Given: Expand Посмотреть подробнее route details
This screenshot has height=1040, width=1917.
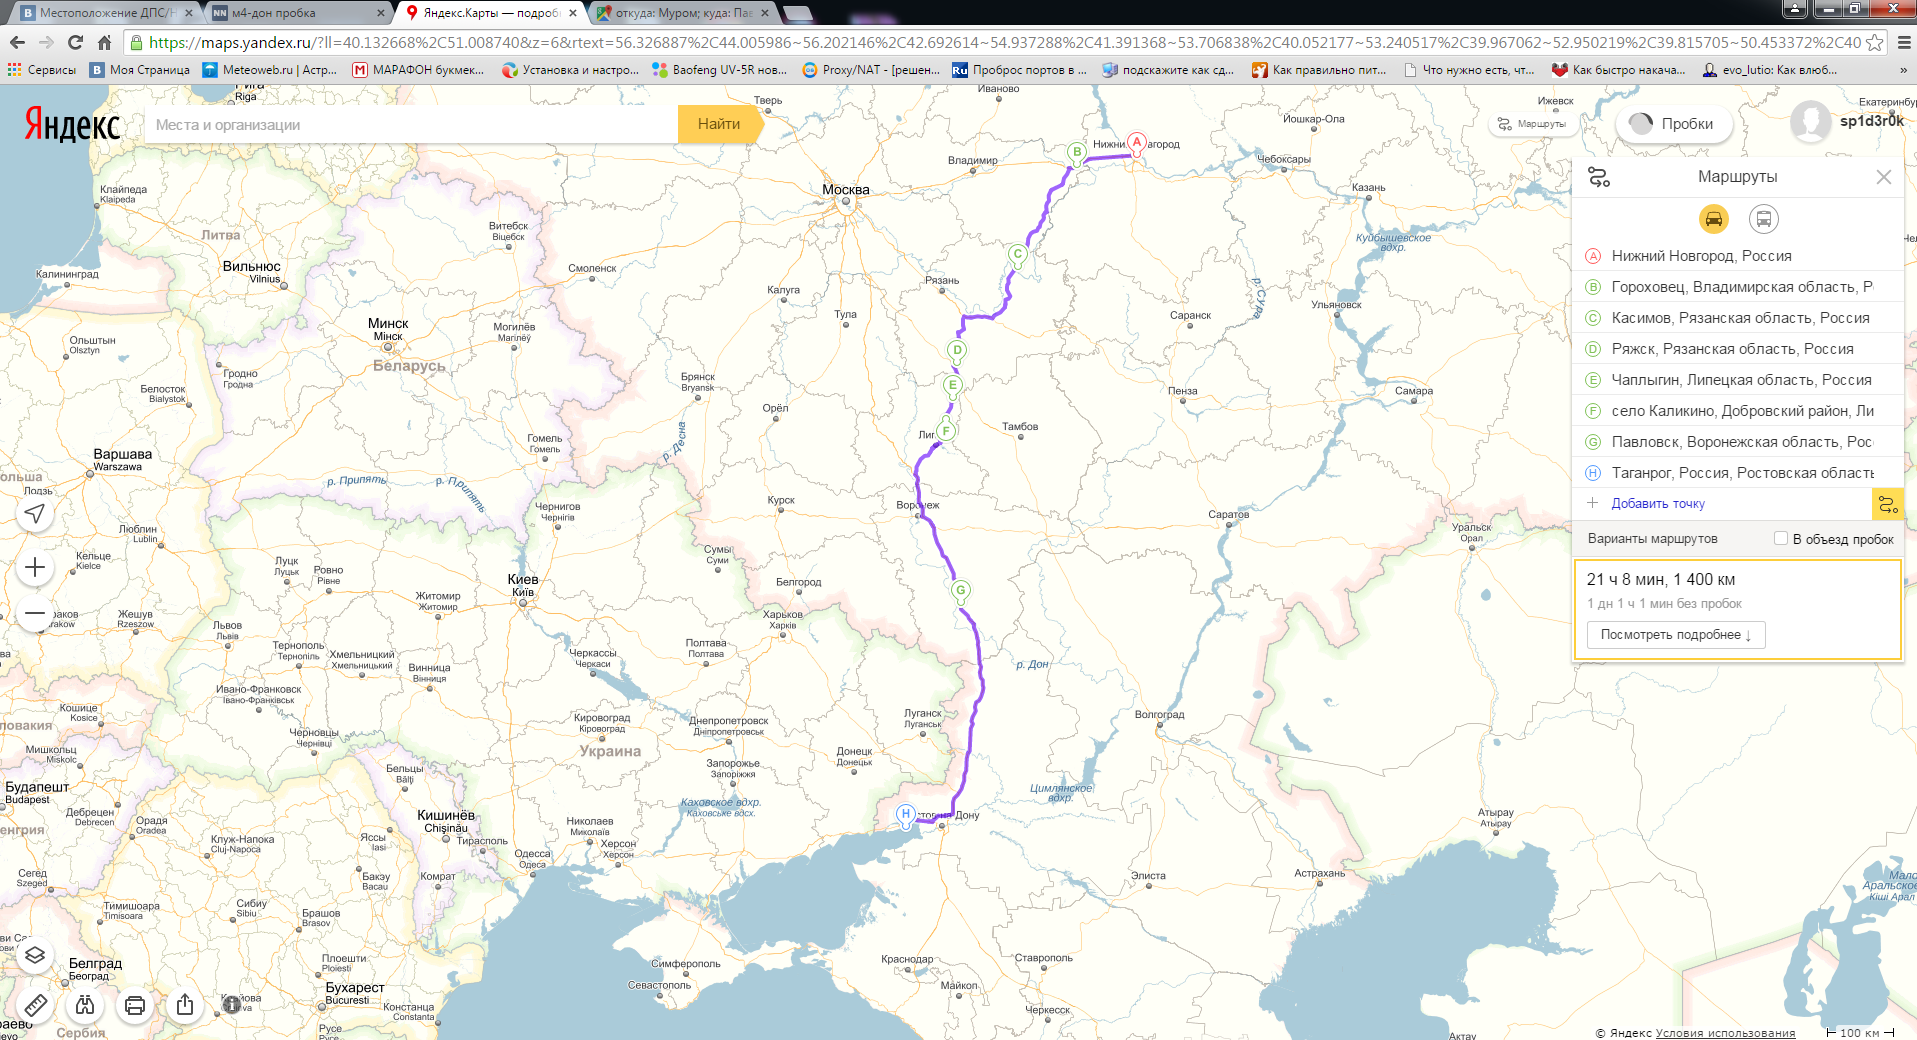Looking at the screenshot, I should (x=1676, y=635).
